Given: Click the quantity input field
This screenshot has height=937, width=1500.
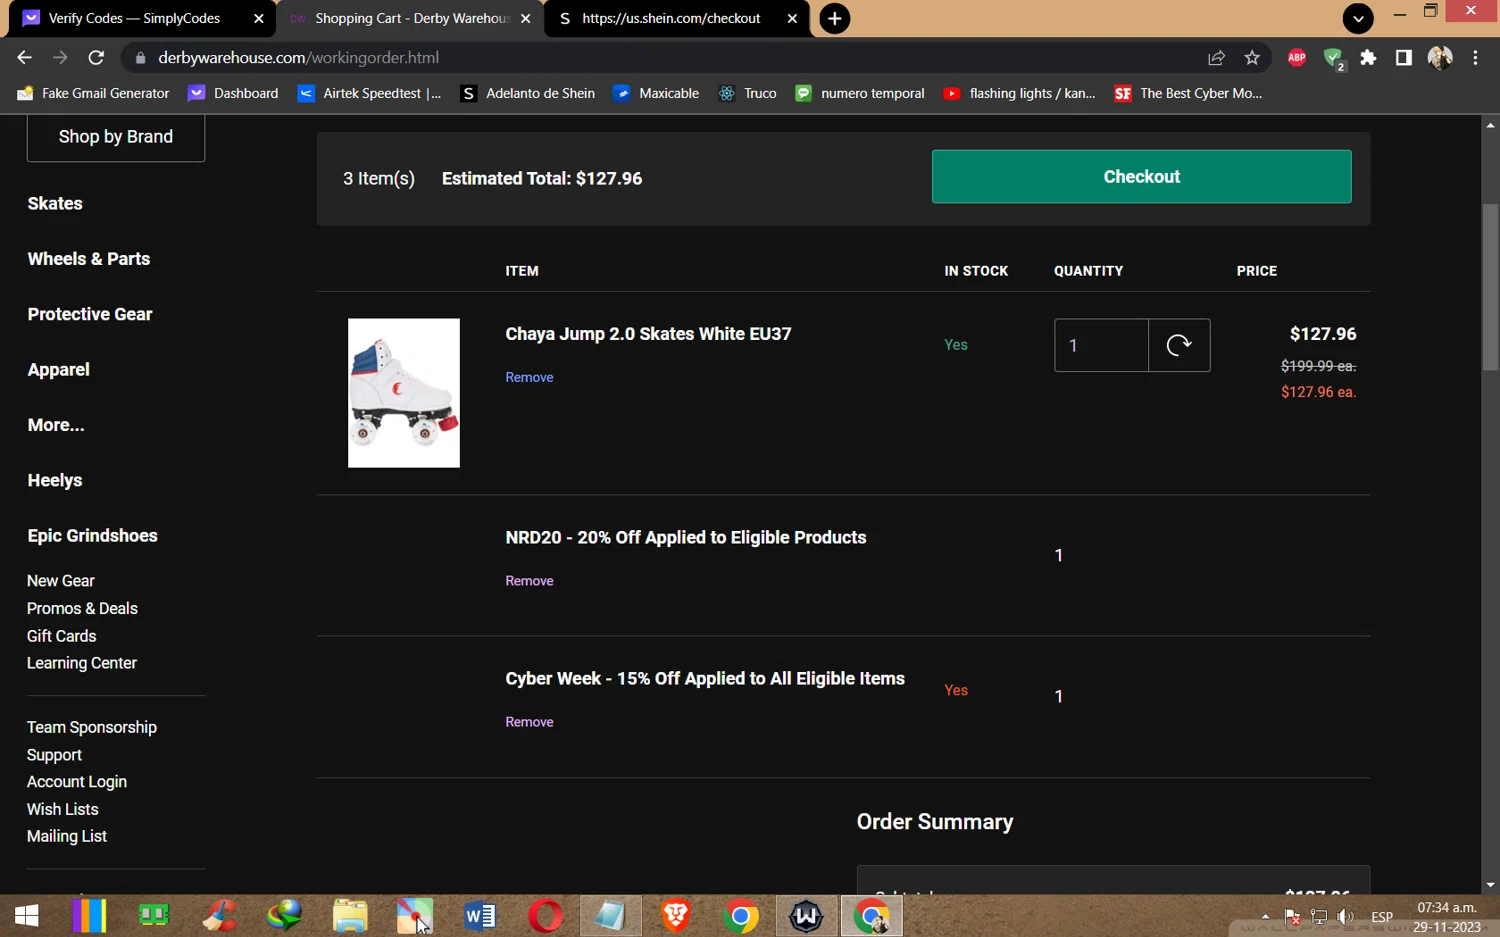Looking at the screenshot, I should pos(1101,345).
